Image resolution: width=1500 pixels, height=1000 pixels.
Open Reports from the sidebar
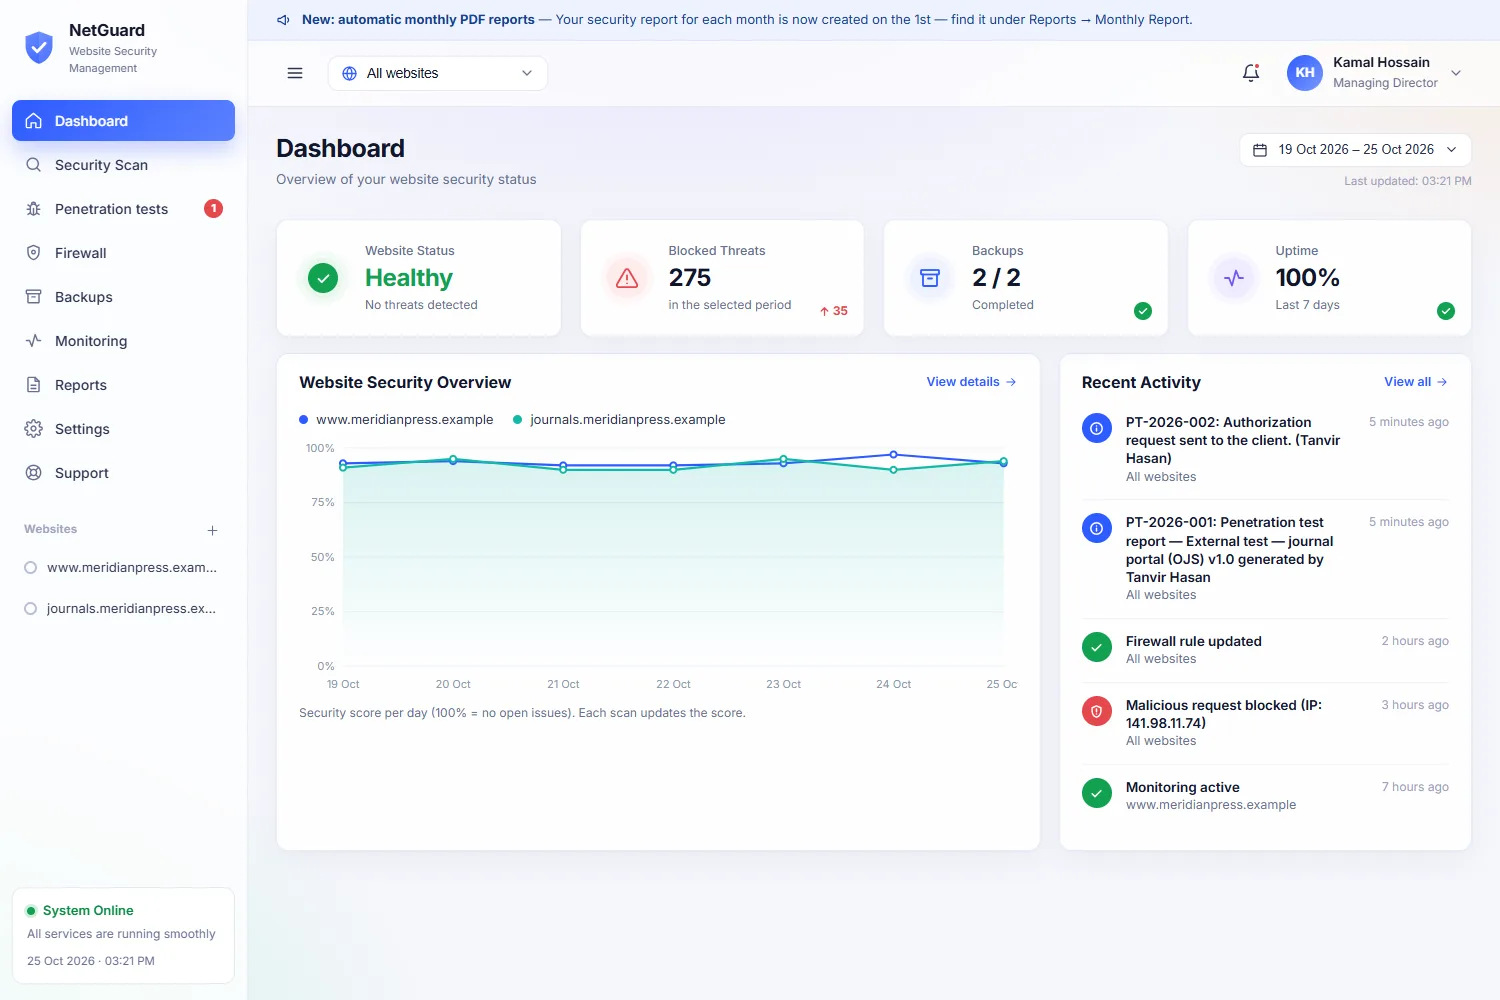pos(123,385)
